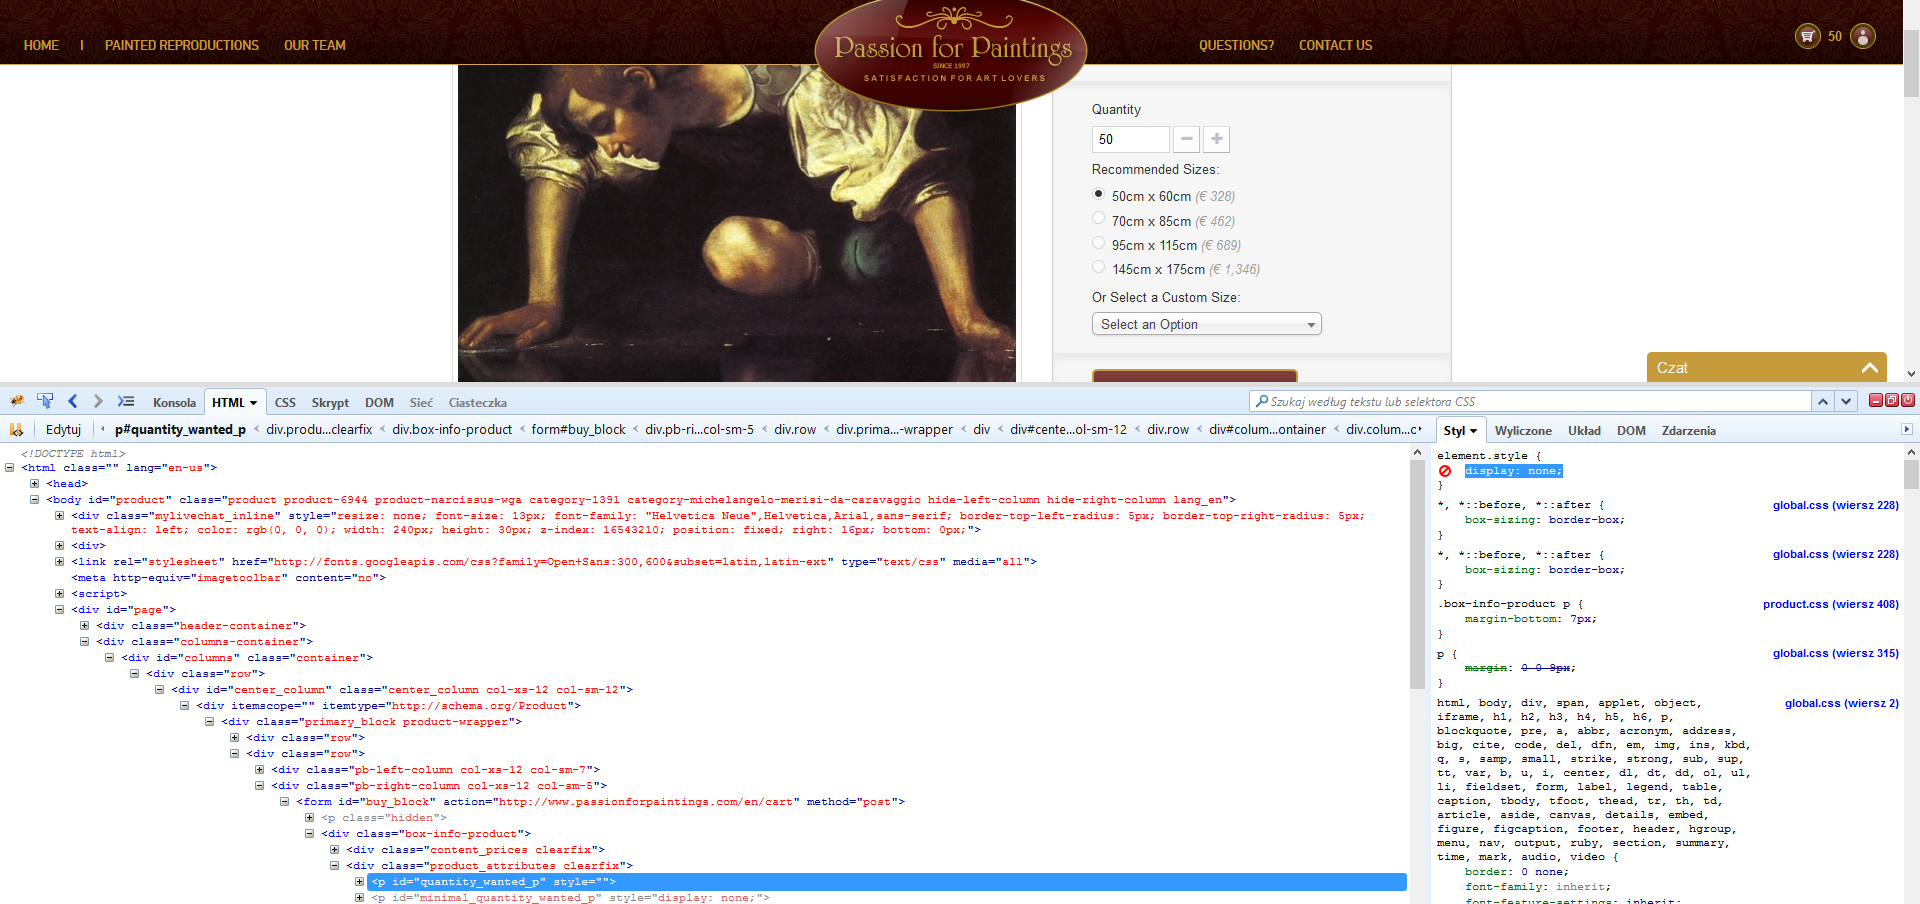The width and height of the screenshot is (1920, 904).
Task: Re-enable the disabled display: none property
Action: (x=1445, y=471)
